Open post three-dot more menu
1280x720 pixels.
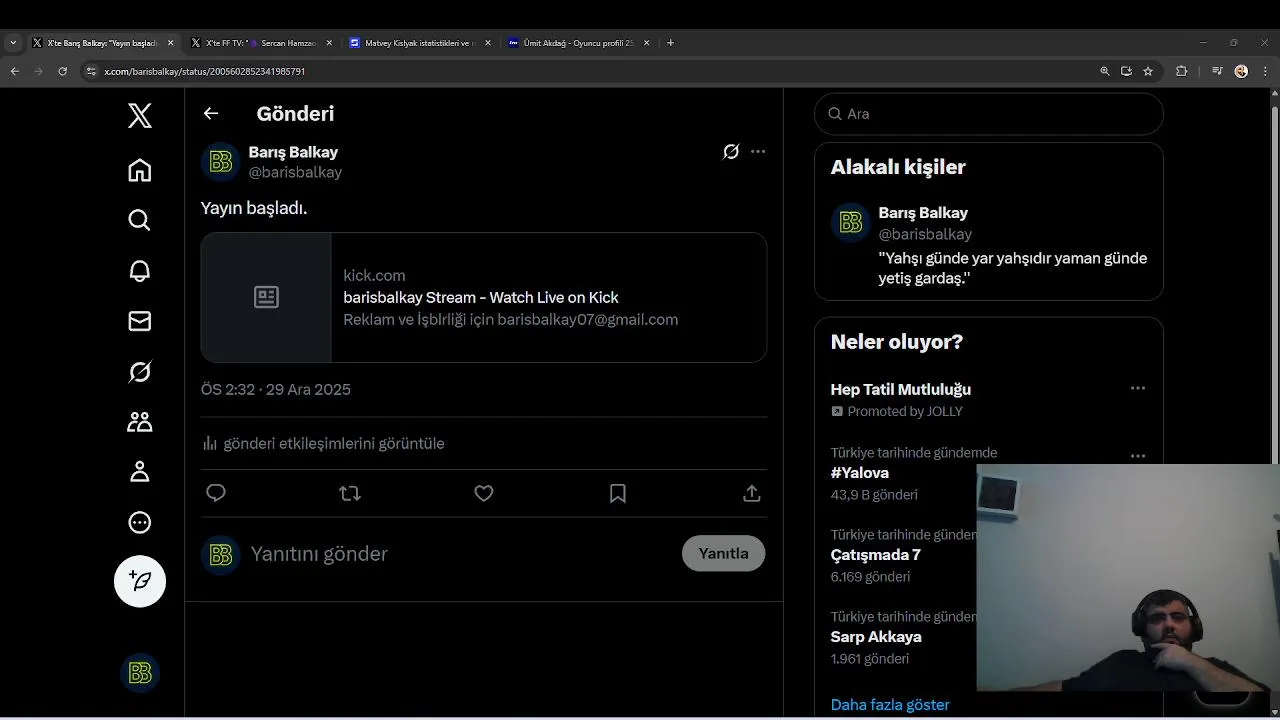pyautogui.click(x=758, y=152)
